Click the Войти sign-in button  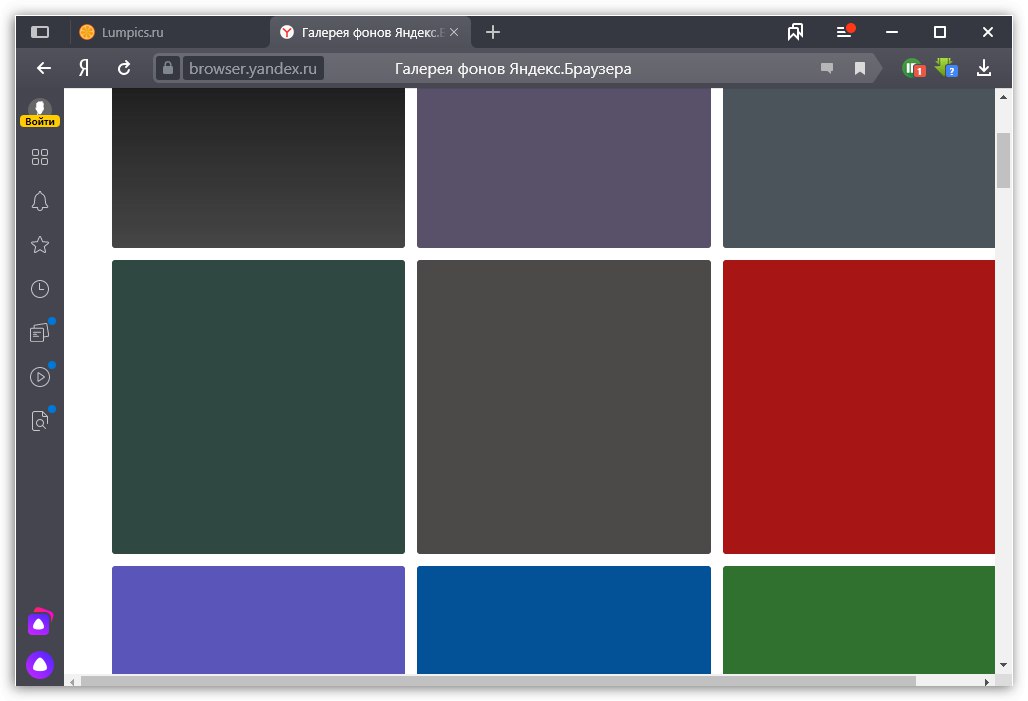pyautogui.click(x=40, y=121)
